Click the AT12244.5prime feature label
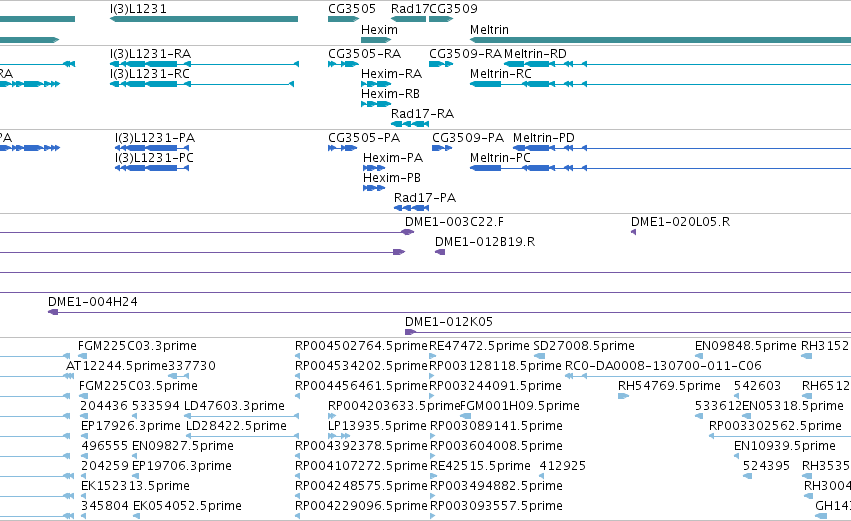This screenshot has height=521, width=851. (117, 366)
